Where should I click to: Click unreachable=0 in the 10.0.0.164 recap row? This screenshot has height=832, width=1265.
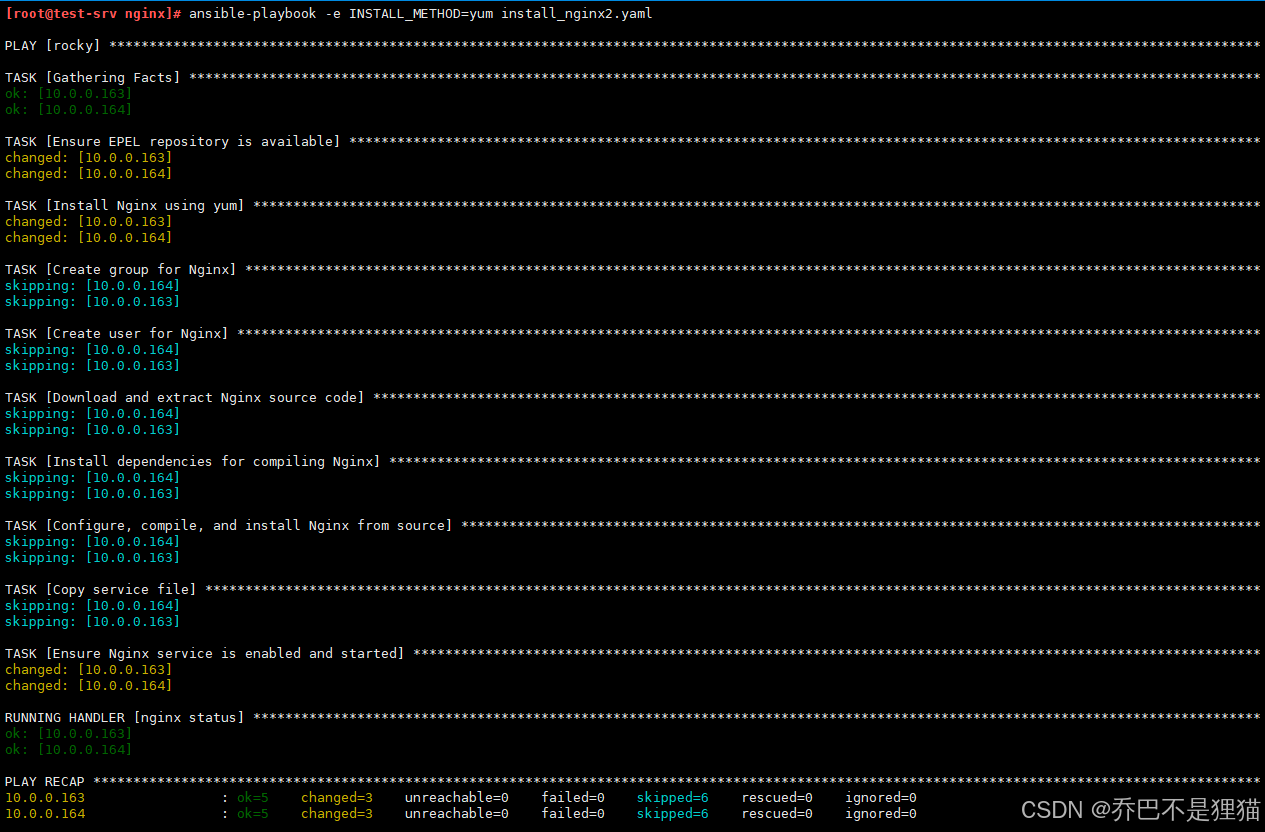tap(457, 814)
